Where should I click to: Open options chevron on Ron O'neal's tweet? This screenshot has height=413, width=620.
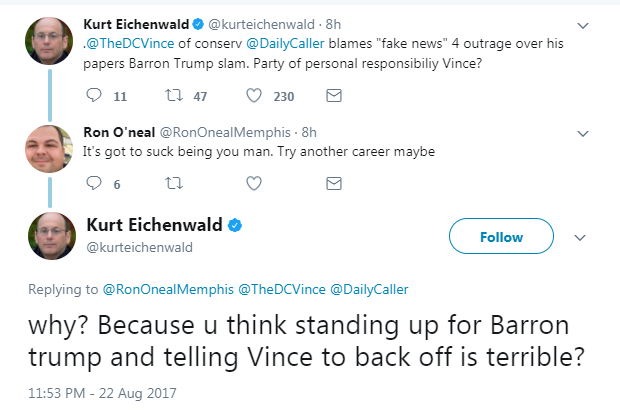click(x=583, y=134)
